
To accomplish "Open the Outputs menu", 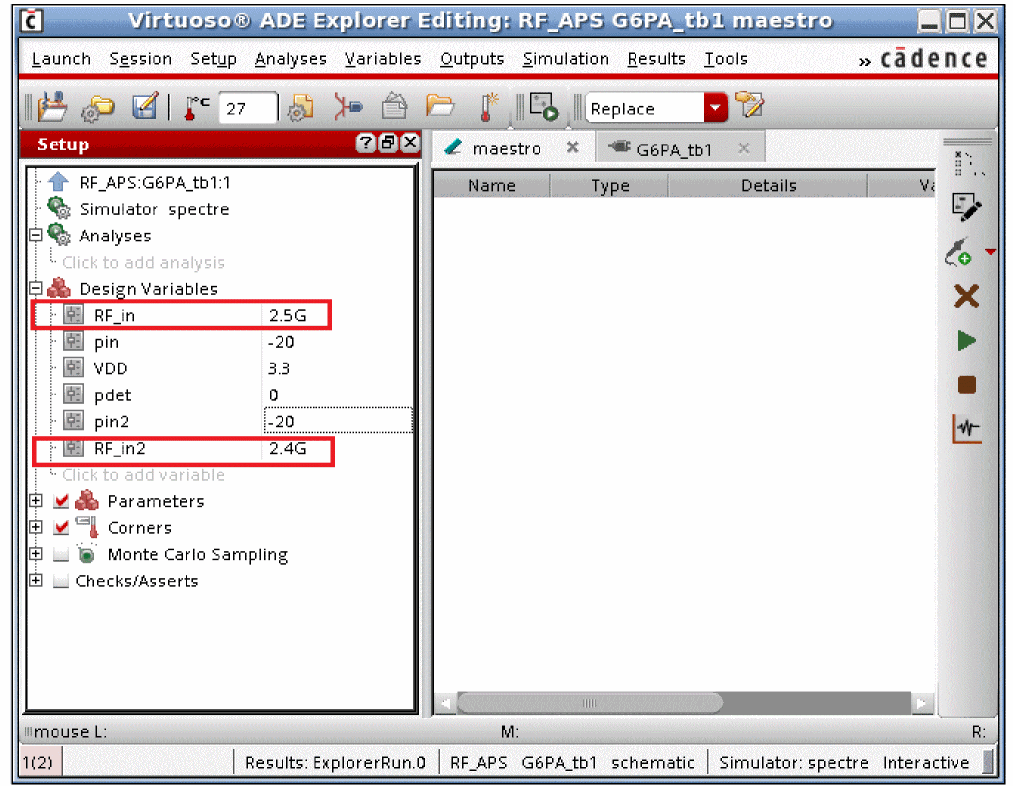I will [x=472, y=59].
